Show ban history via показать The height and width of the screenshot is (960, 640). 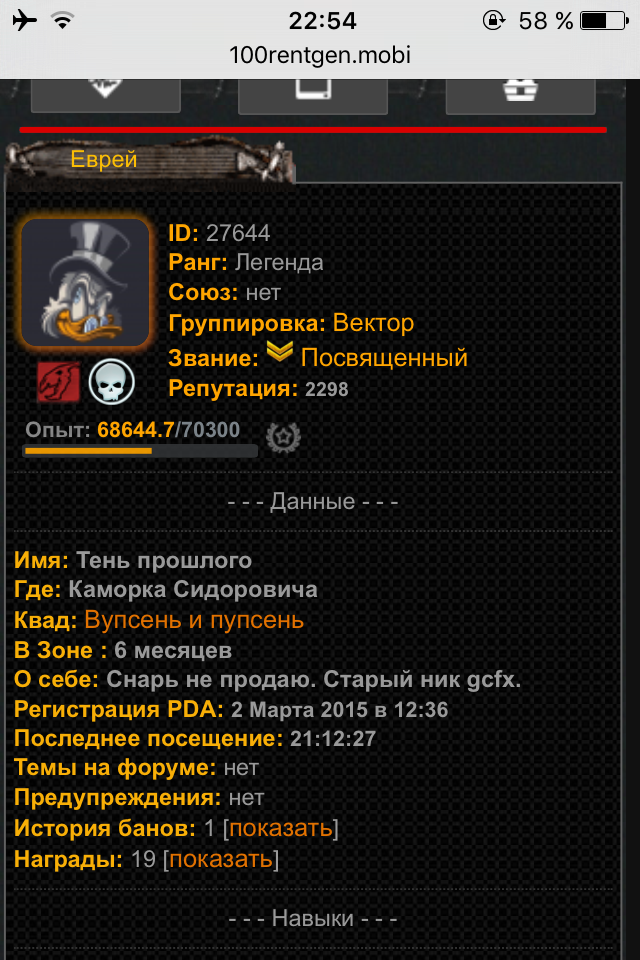281,828
